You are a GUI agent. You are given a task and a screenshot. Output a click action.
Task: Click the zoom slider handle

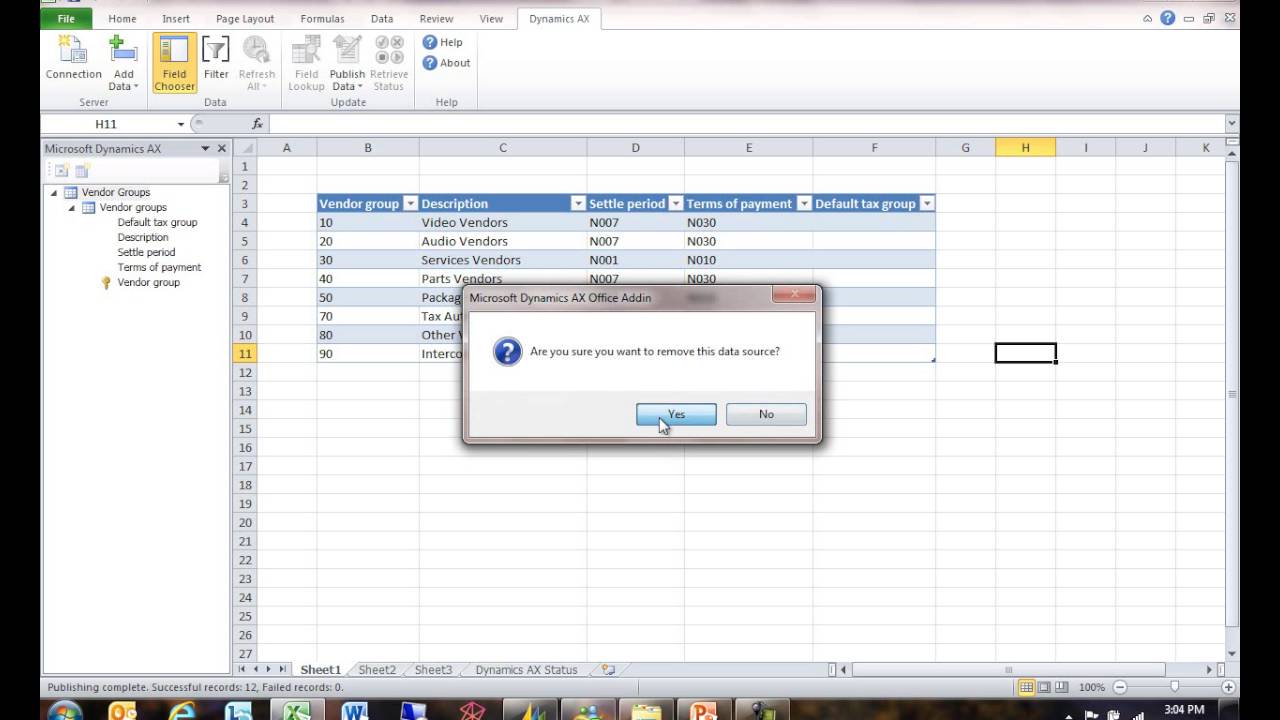[1174, 687]
